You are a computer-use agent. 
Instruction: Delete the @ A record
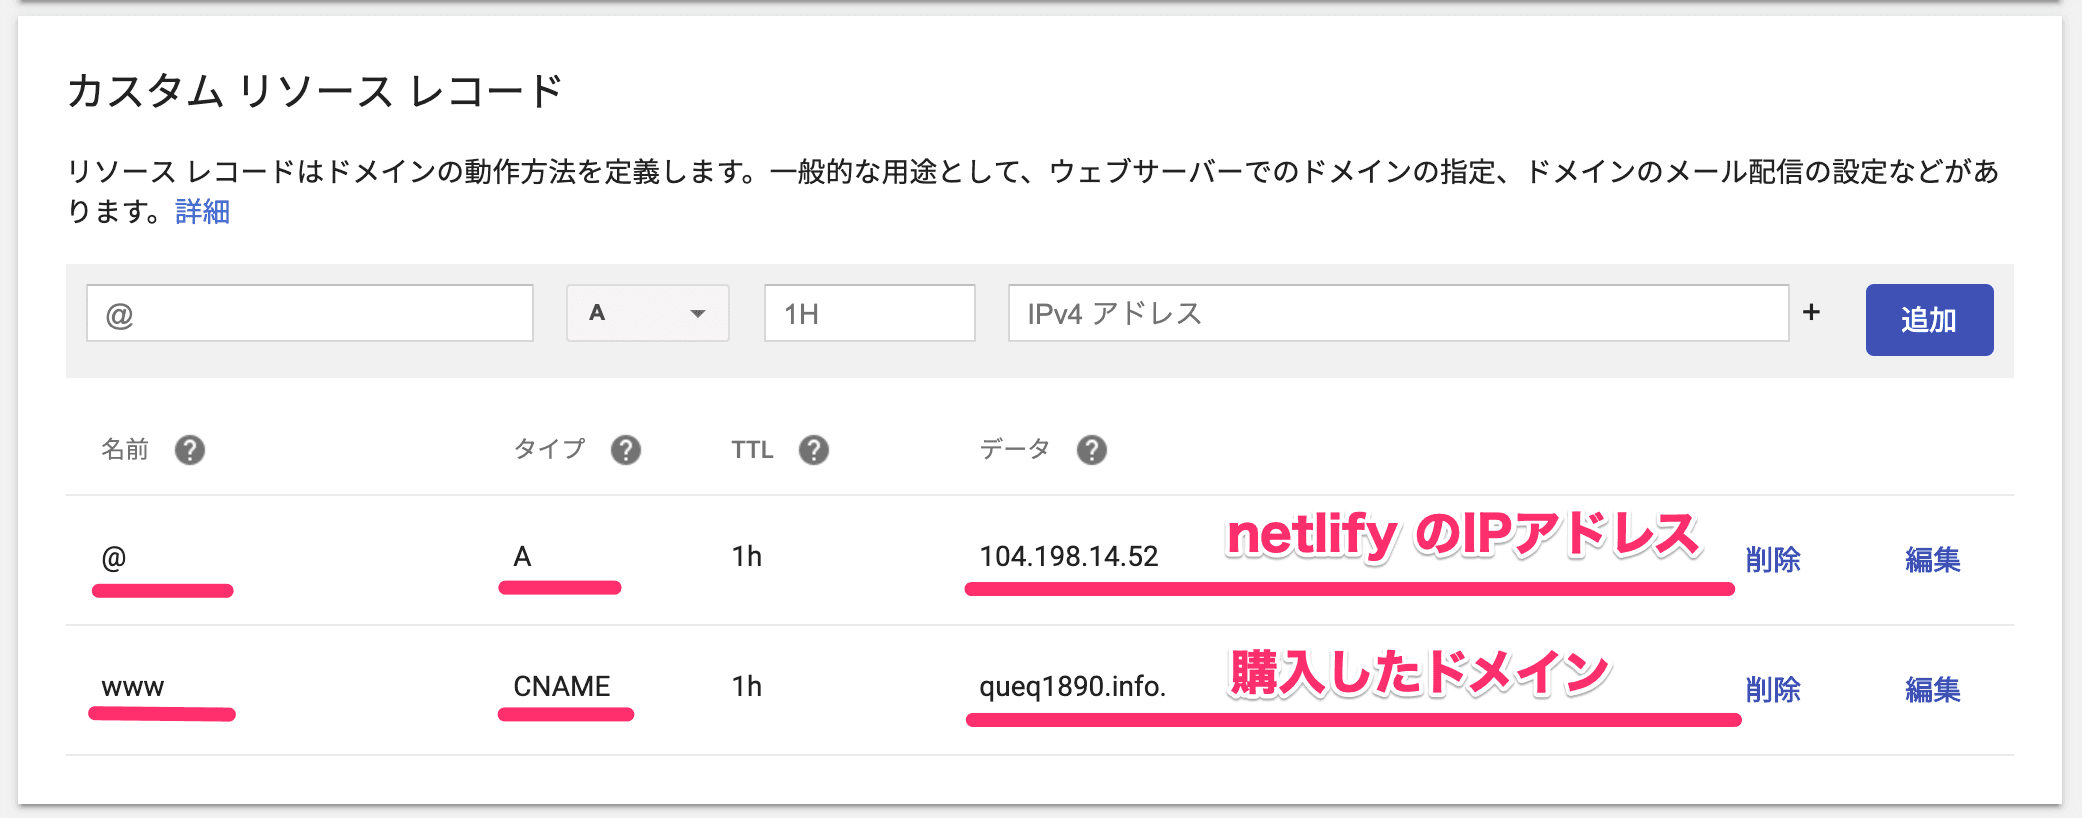pyautogui.click(x=1772, y=560)
